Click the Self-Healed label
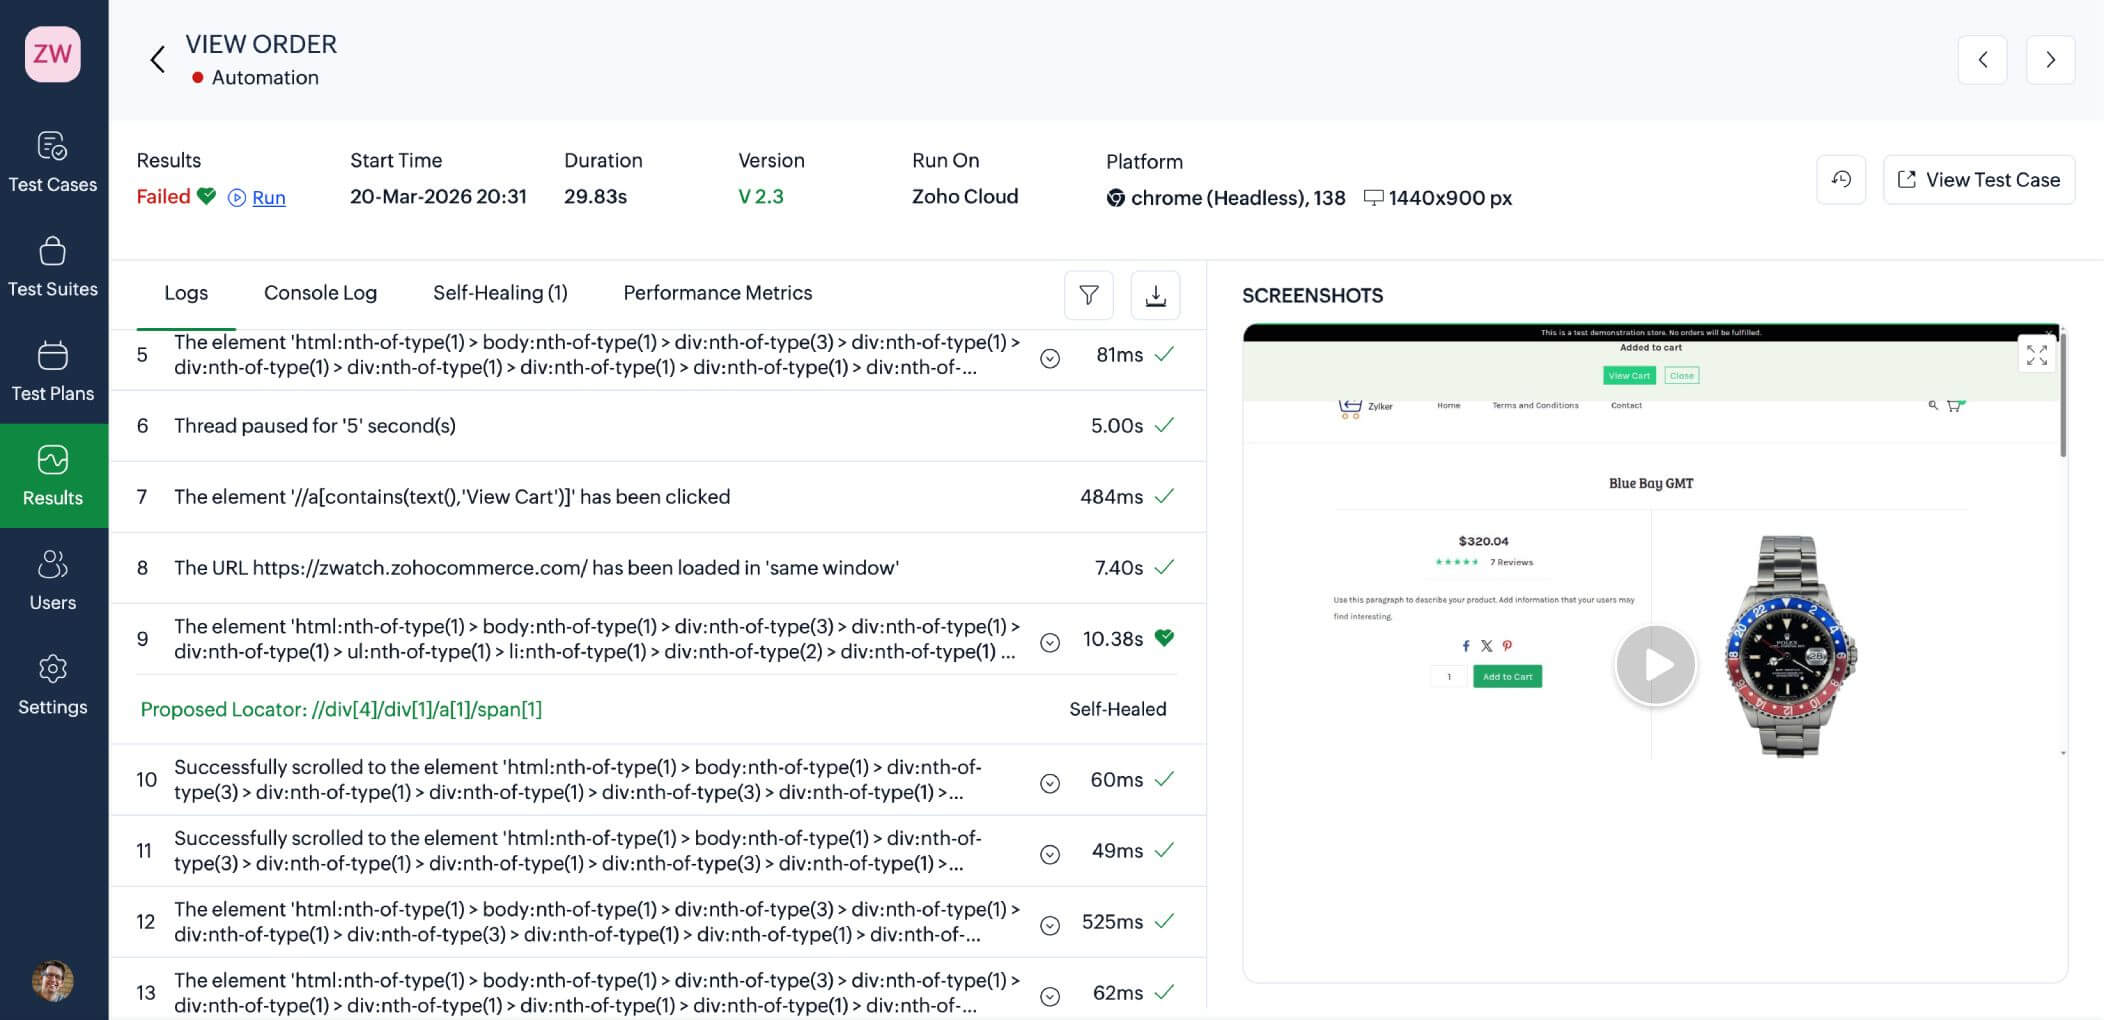This screenshot has height=1020, width=2104. [x=1117, y=709]
